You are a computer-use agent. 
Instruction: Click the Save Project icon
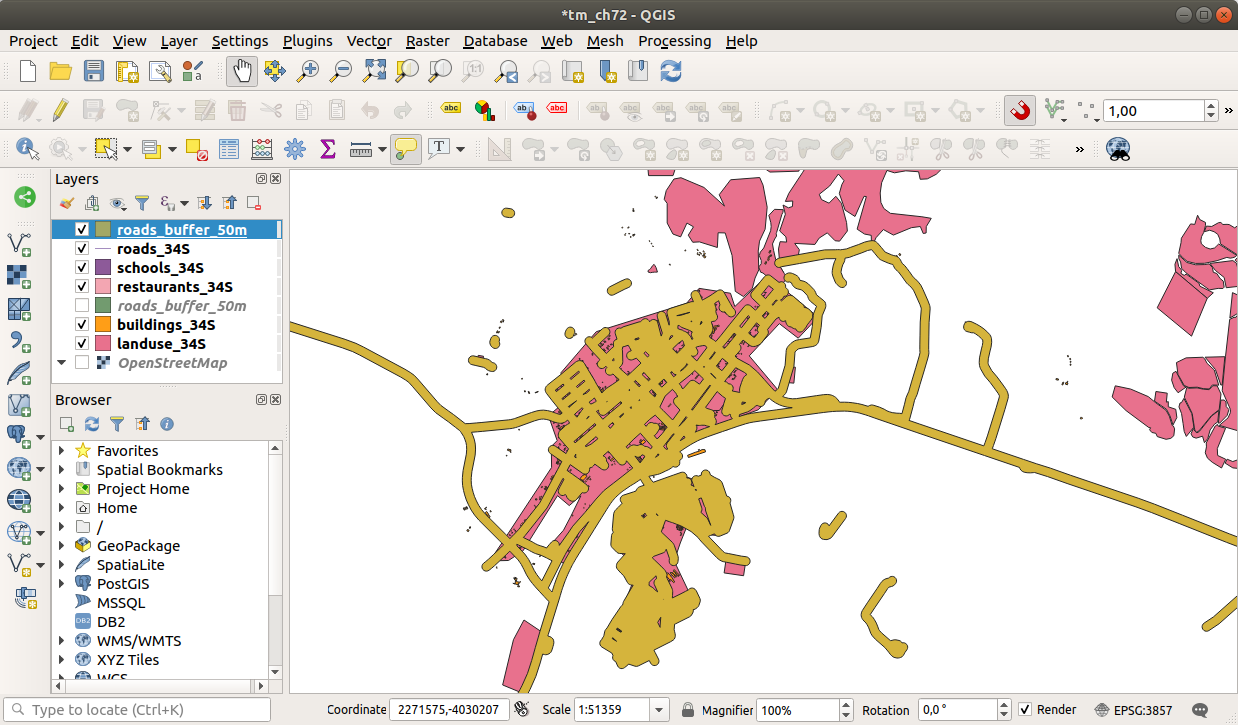click(93, 71)
